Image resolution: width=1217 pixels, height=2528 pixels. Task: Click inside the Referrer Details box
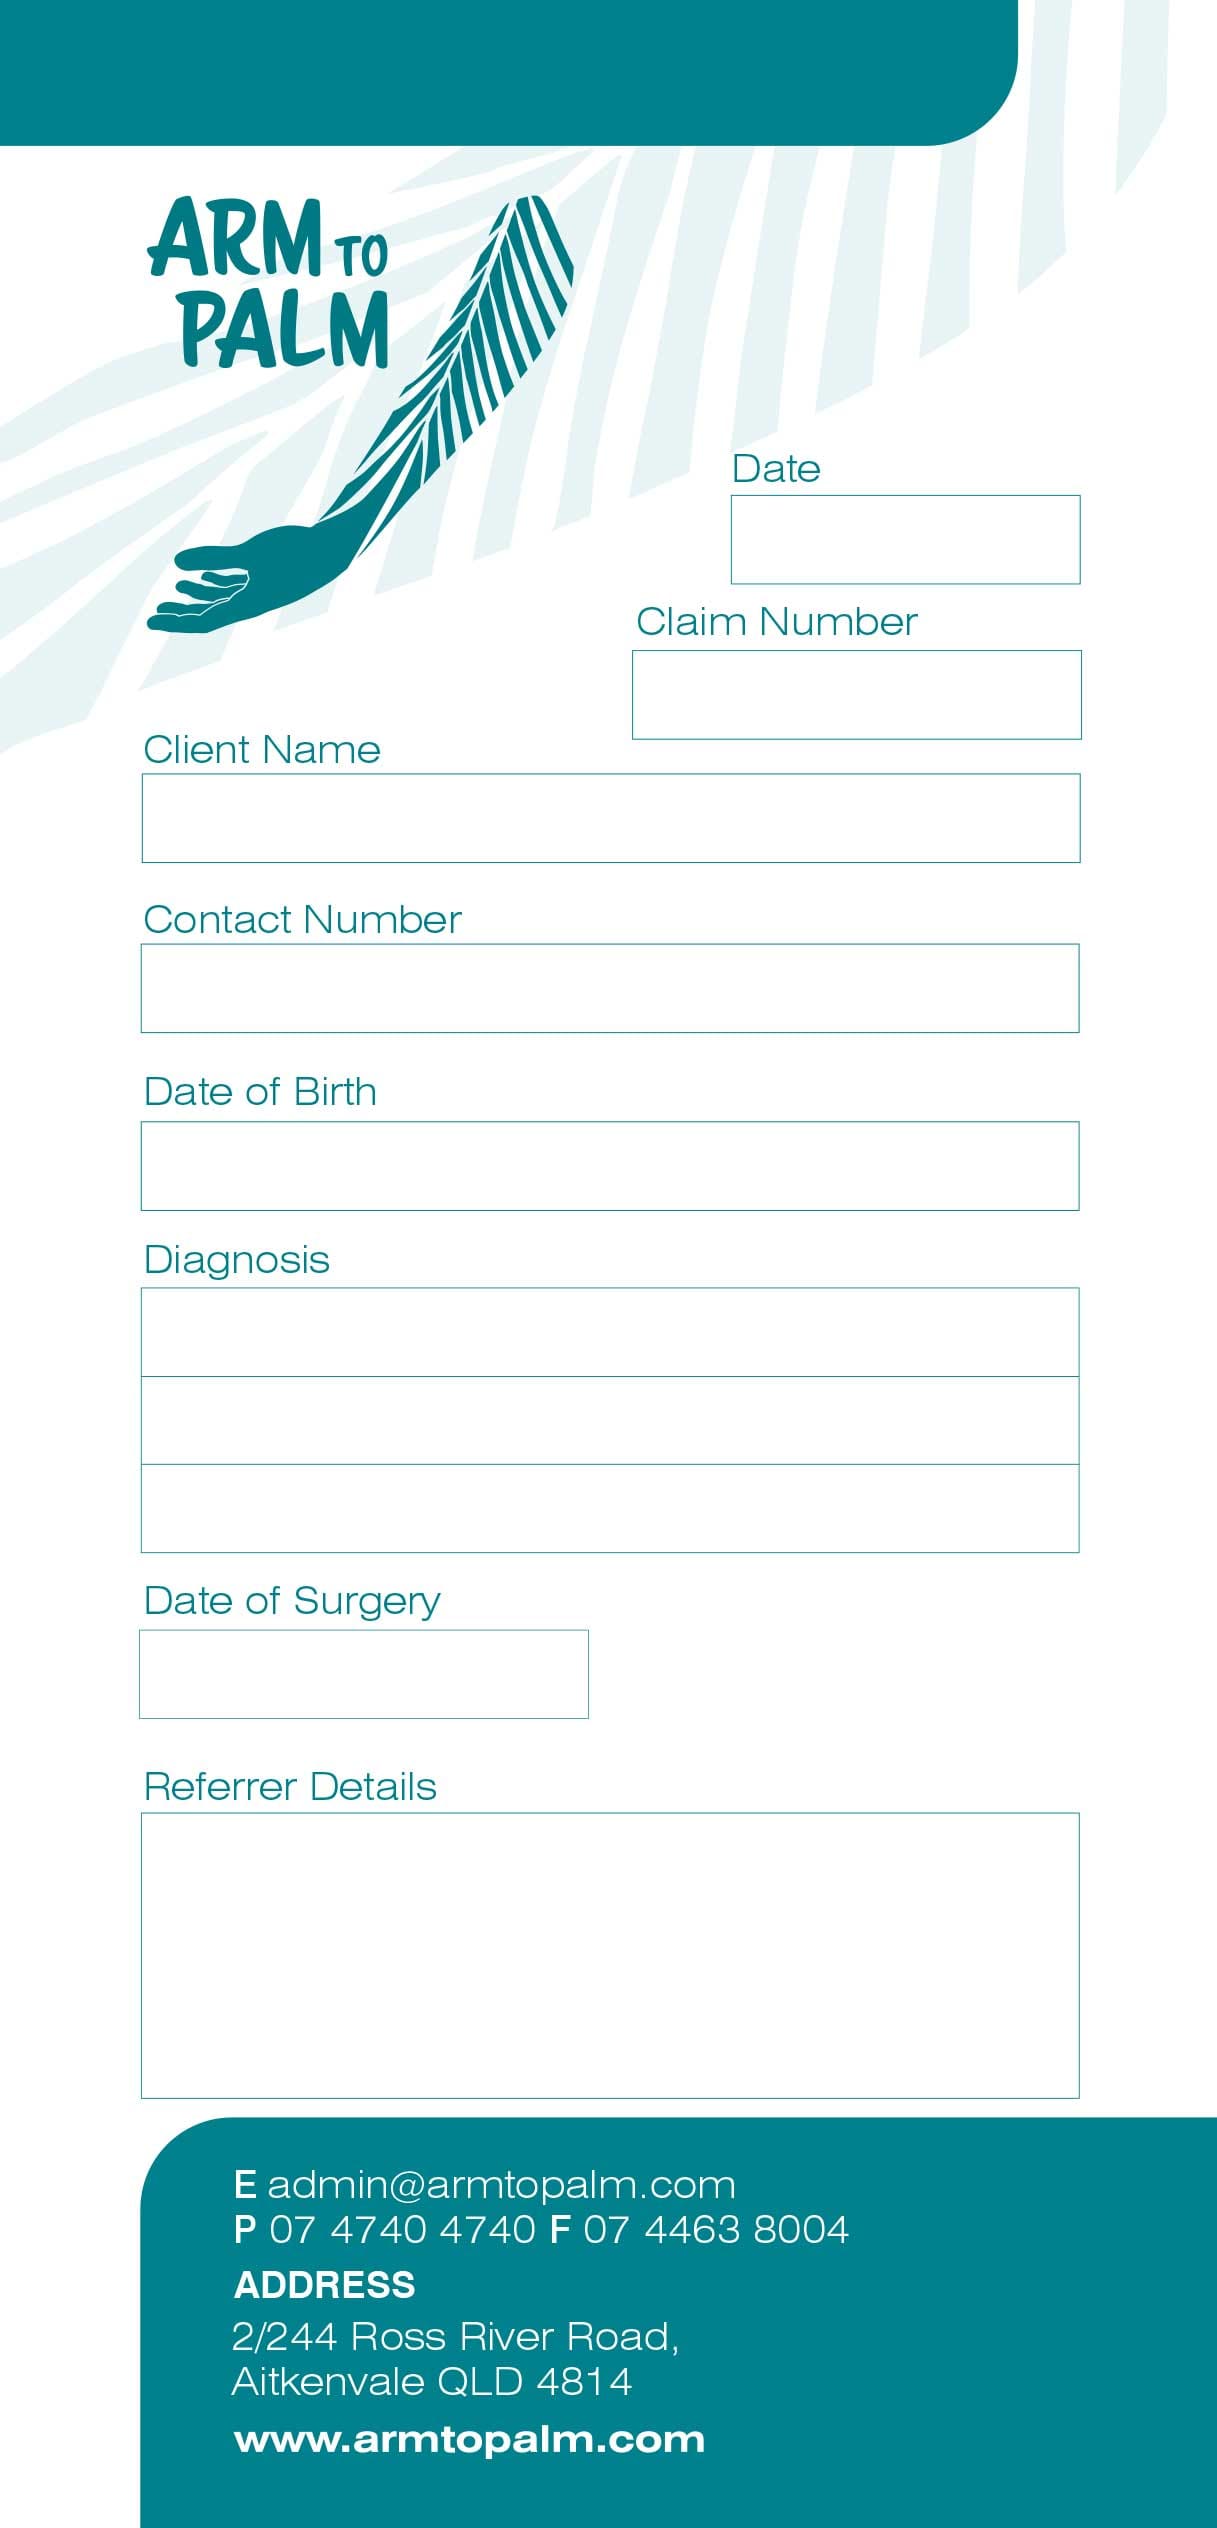click(610, 1955)
